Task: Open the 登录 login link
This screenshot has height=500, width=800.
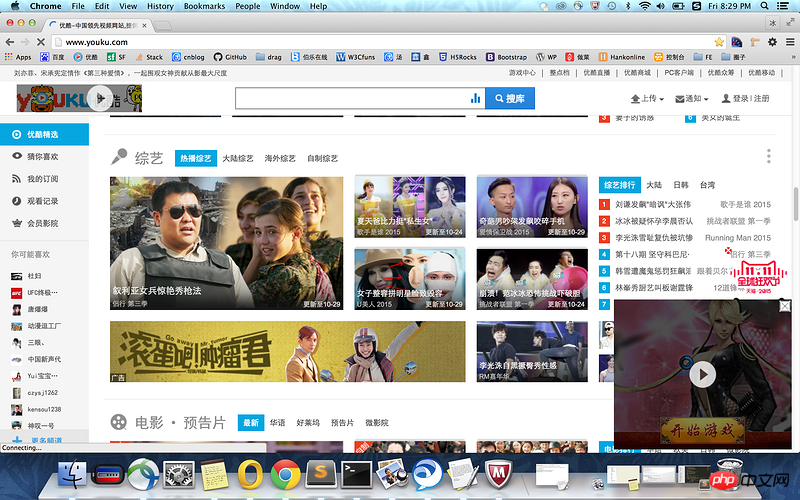Action: pos(740,99)
